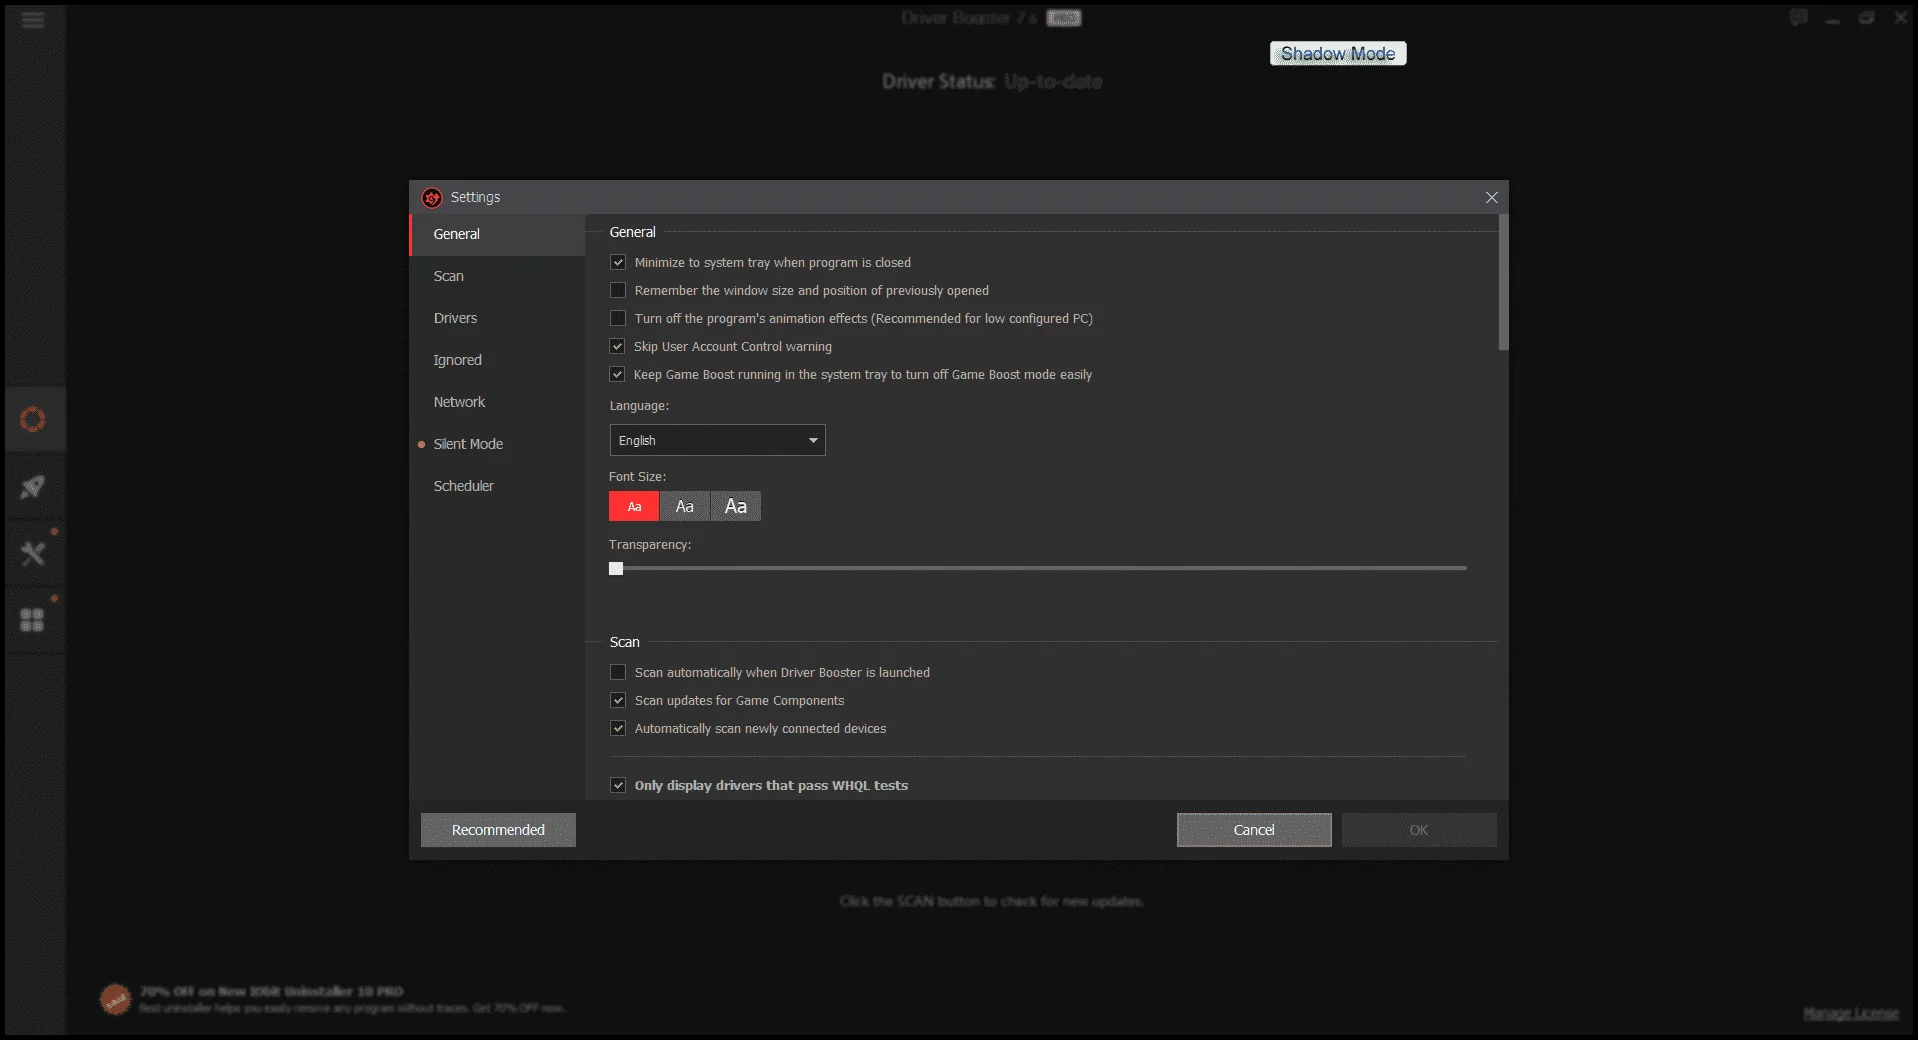Select the Network settings tab
Screen dimensions: 1918x1040
tap(497, 402)
